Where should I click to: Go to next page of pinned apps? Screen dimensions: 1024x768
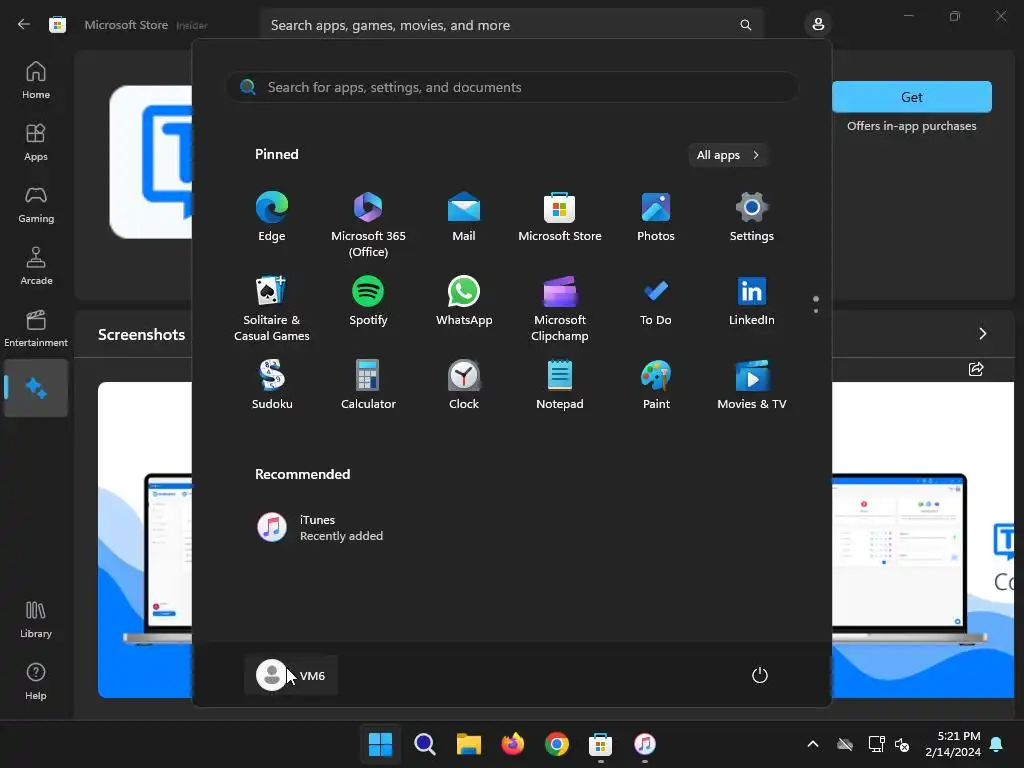tap(816, 311)
